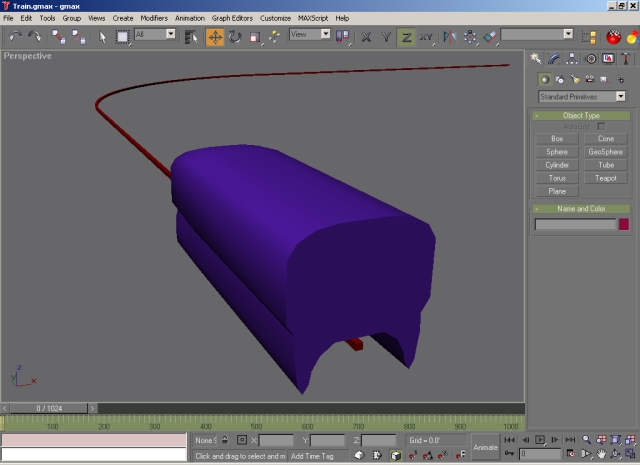This screenshot has height=465, width=640.
Task: Click the Undo arrow in toolbar
Action: coord(15,37)
